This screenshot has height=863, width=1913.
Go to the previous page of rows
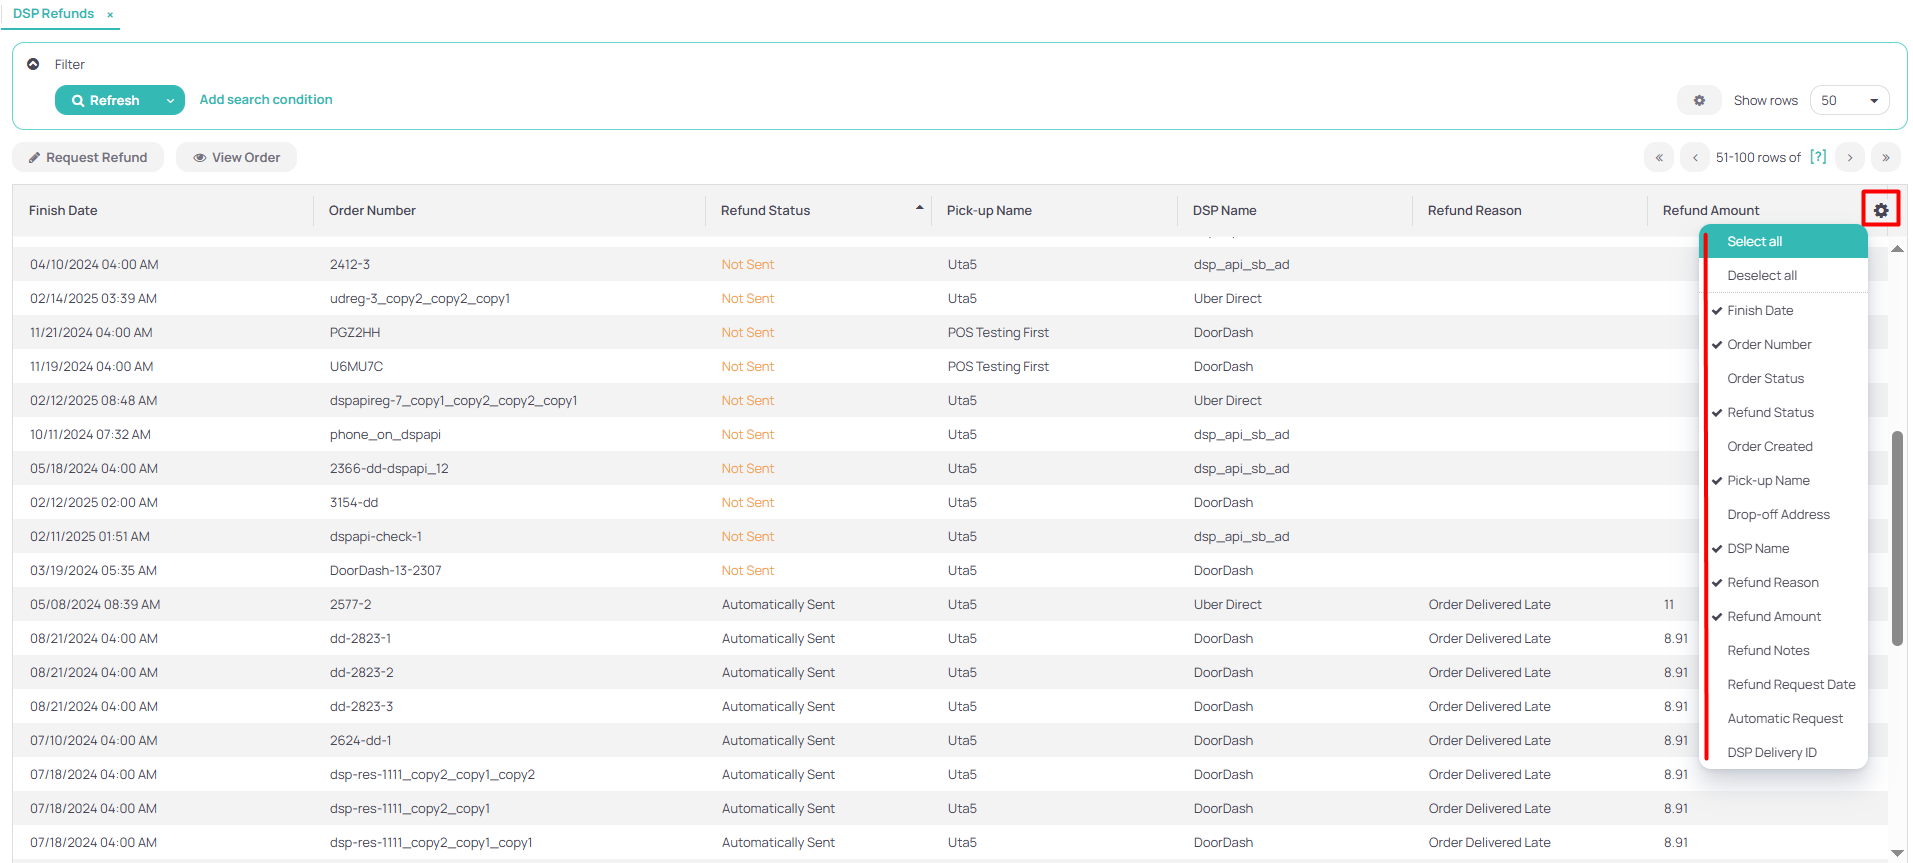[1695, 157]
